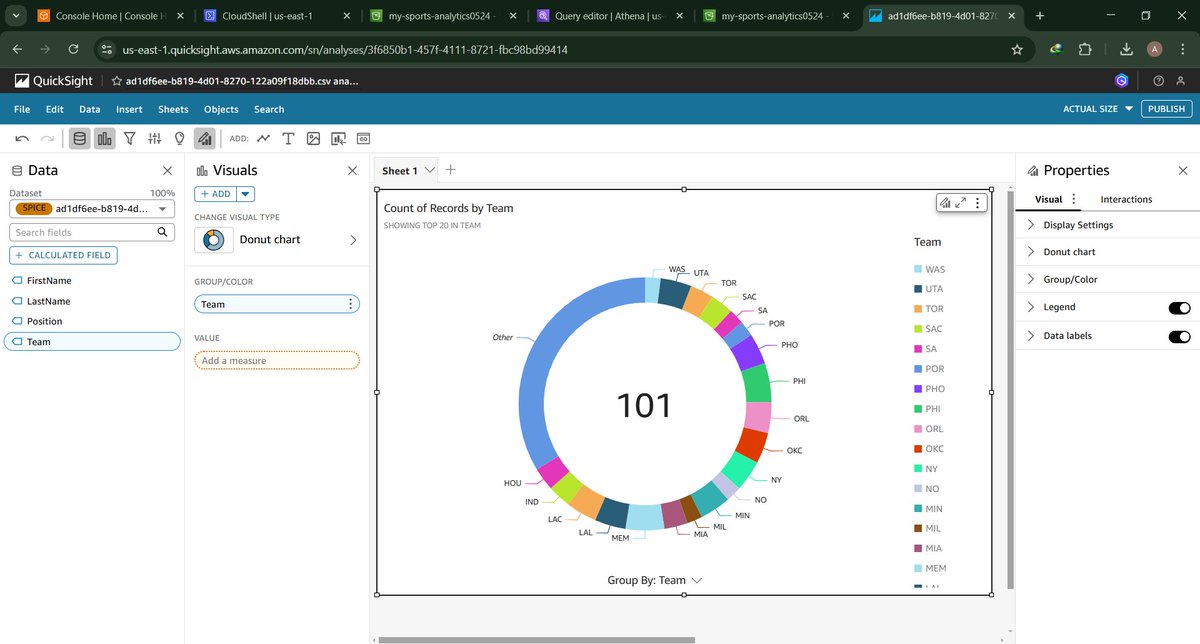This screenshot has width=1200, height=644.
Task: Open the Objects menu
Action: tap(221, 109)
